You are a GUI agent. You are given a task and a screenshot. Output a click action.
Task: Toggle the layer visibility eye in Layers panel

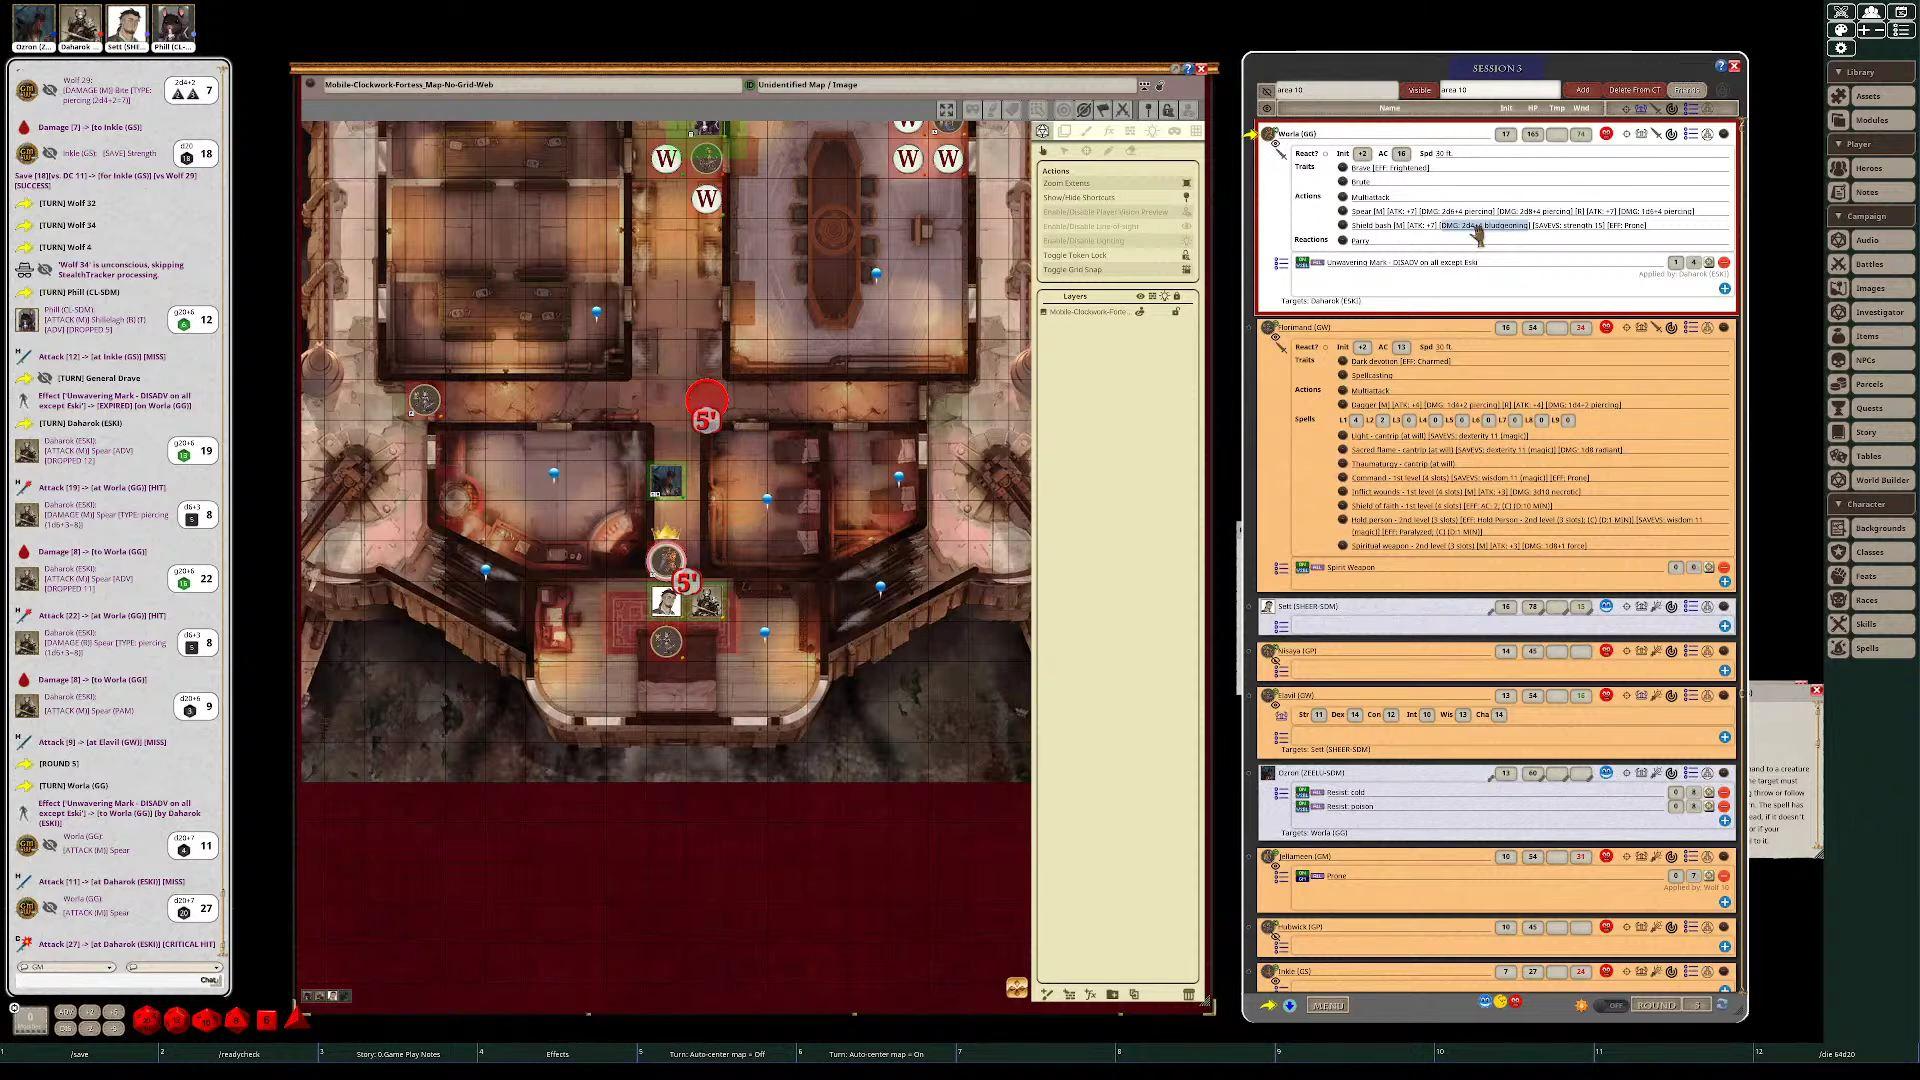[x=1141, y=295]
